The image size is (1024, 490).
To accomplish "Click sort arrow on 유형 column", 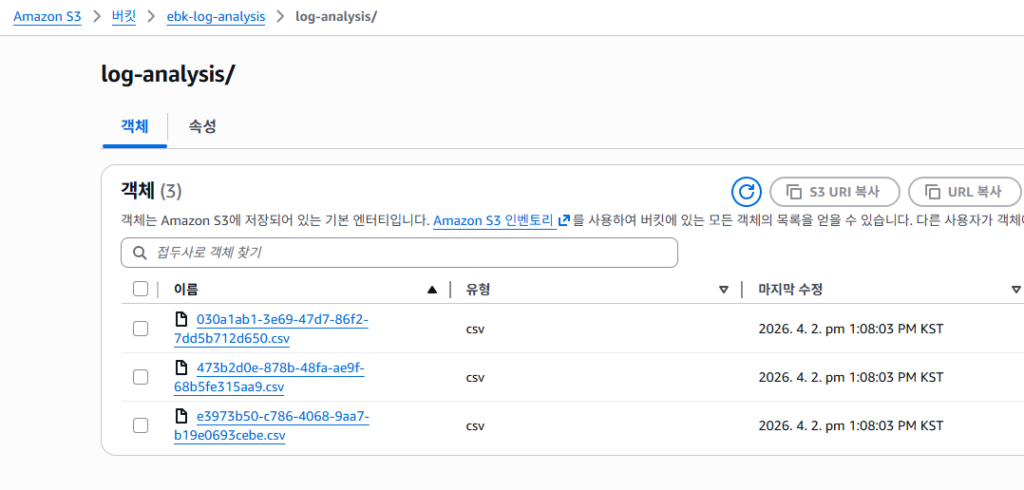I will (x=724, y=290).
